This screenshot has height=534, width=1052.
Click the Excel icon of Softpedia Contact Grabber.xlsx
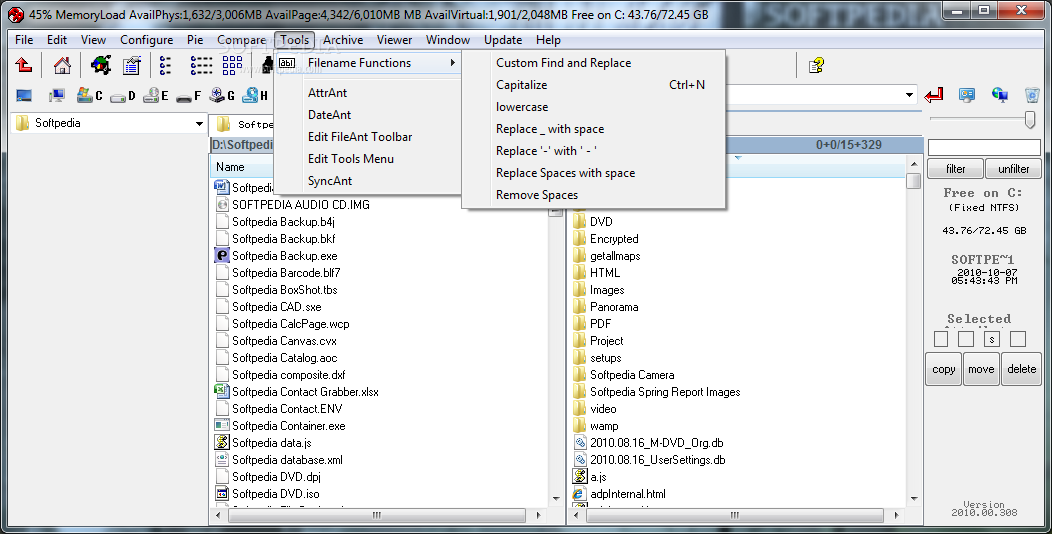click(221, 392)
